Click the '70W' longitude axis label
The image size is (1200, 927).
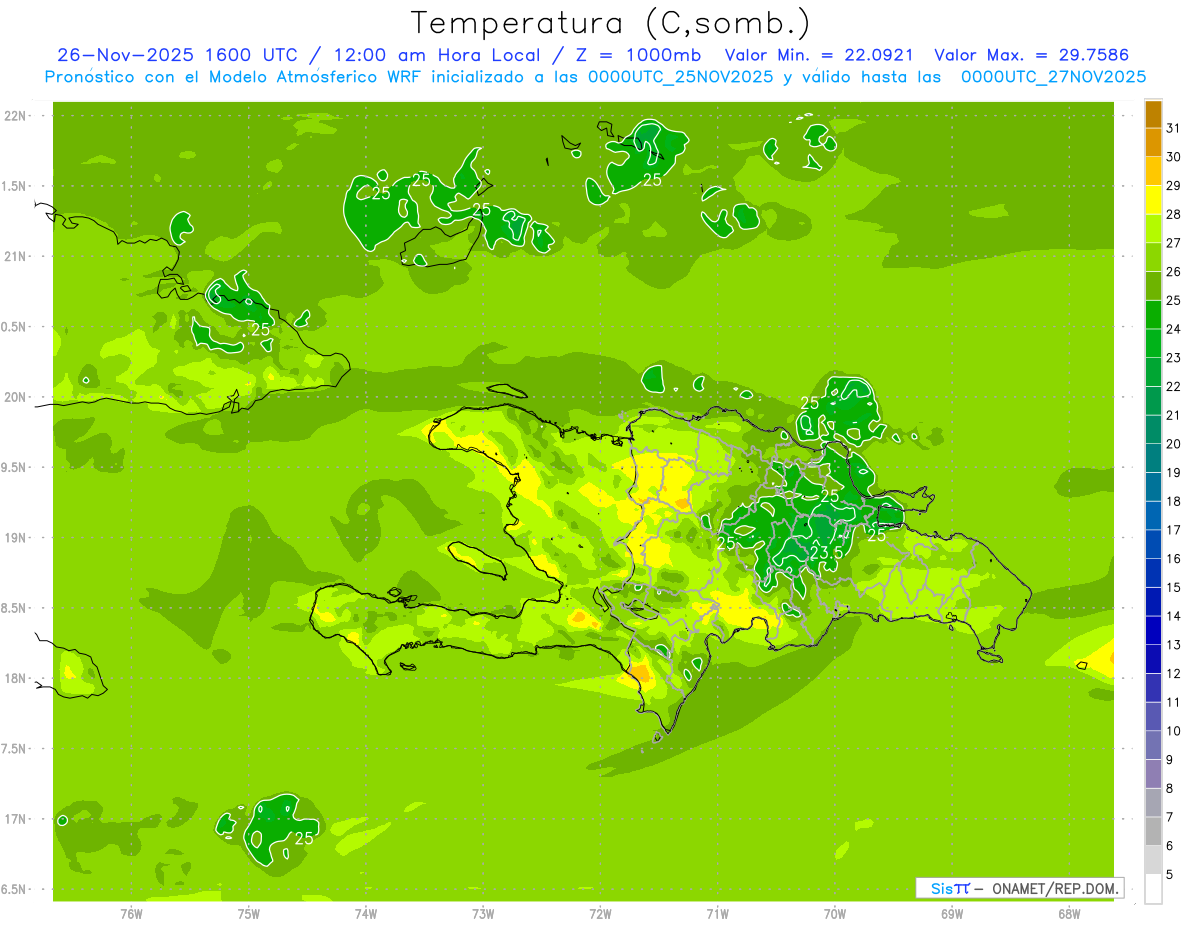(835, 913)
